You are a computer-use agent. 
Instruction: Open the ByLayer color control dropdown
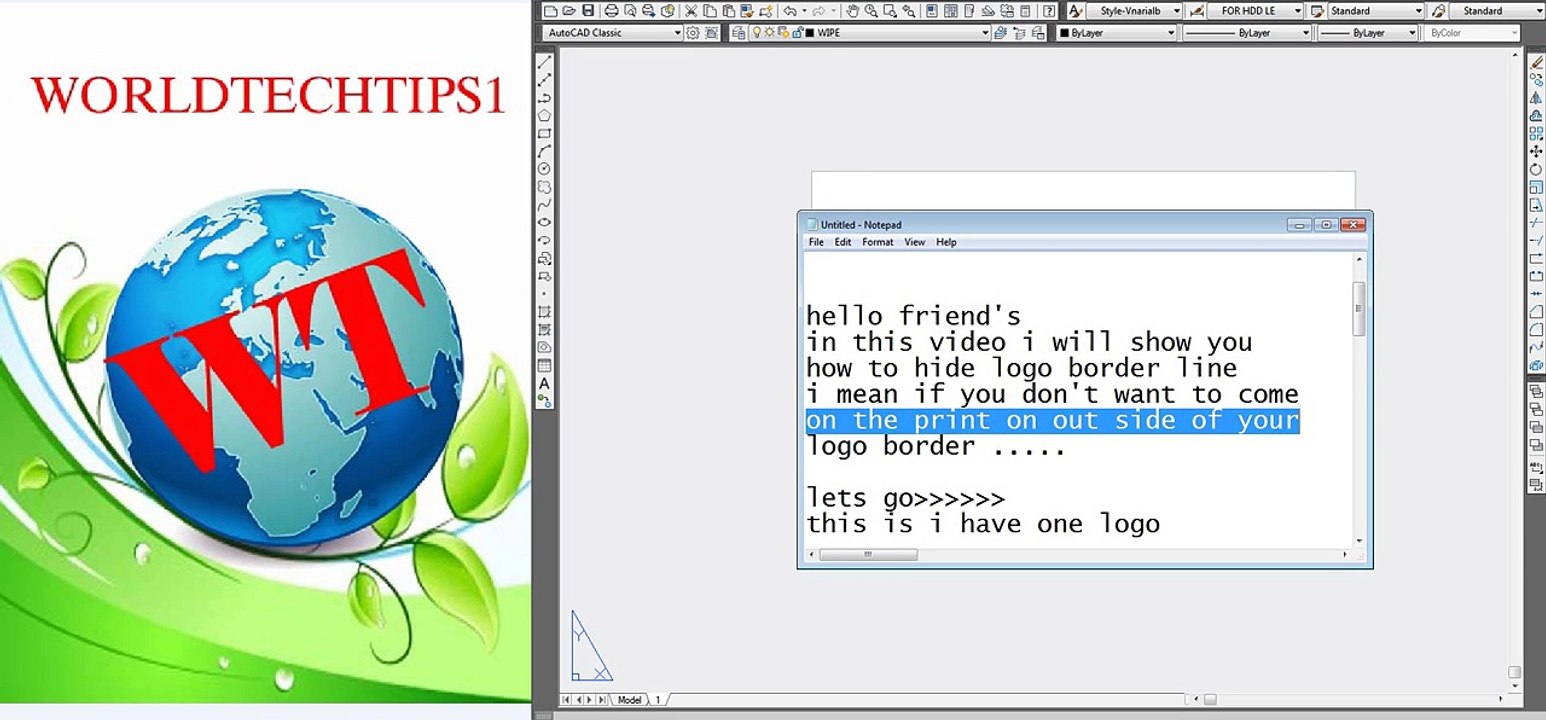click(1117, 33)
